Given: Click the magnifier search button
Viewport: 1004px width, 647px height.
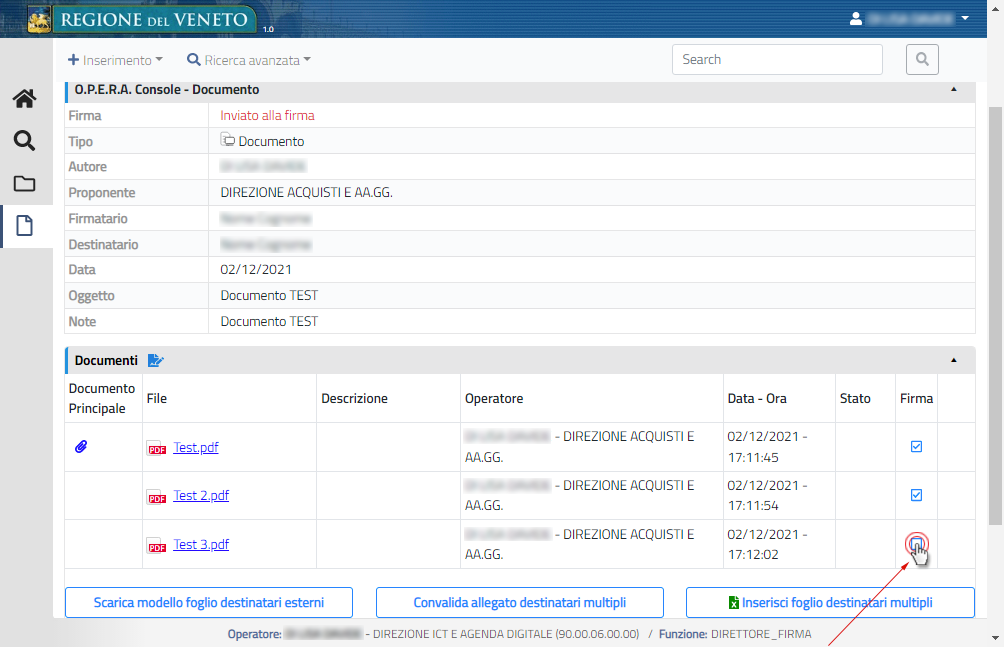Looking at the screenshot, I should coord(922,60).
